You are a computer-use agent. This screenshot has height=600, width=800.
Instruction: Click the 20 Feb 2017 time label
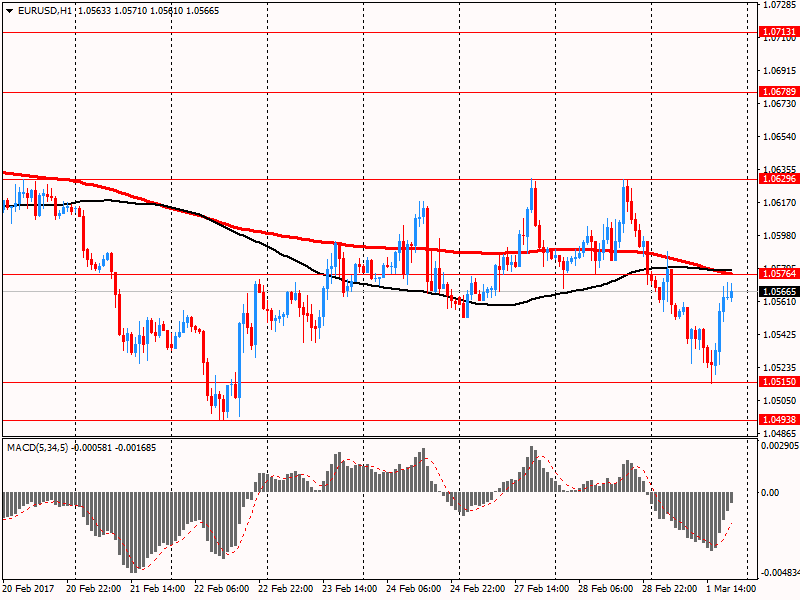[30, 589]
